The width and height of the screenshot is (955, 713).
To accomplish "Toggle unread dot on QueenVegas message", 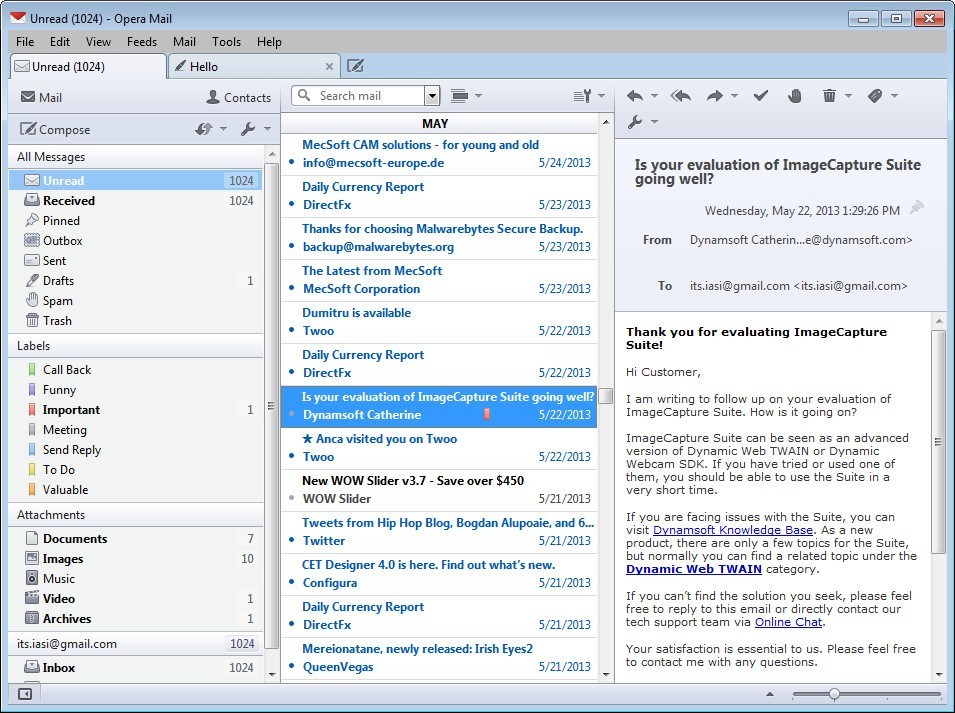I will [291, 666].
